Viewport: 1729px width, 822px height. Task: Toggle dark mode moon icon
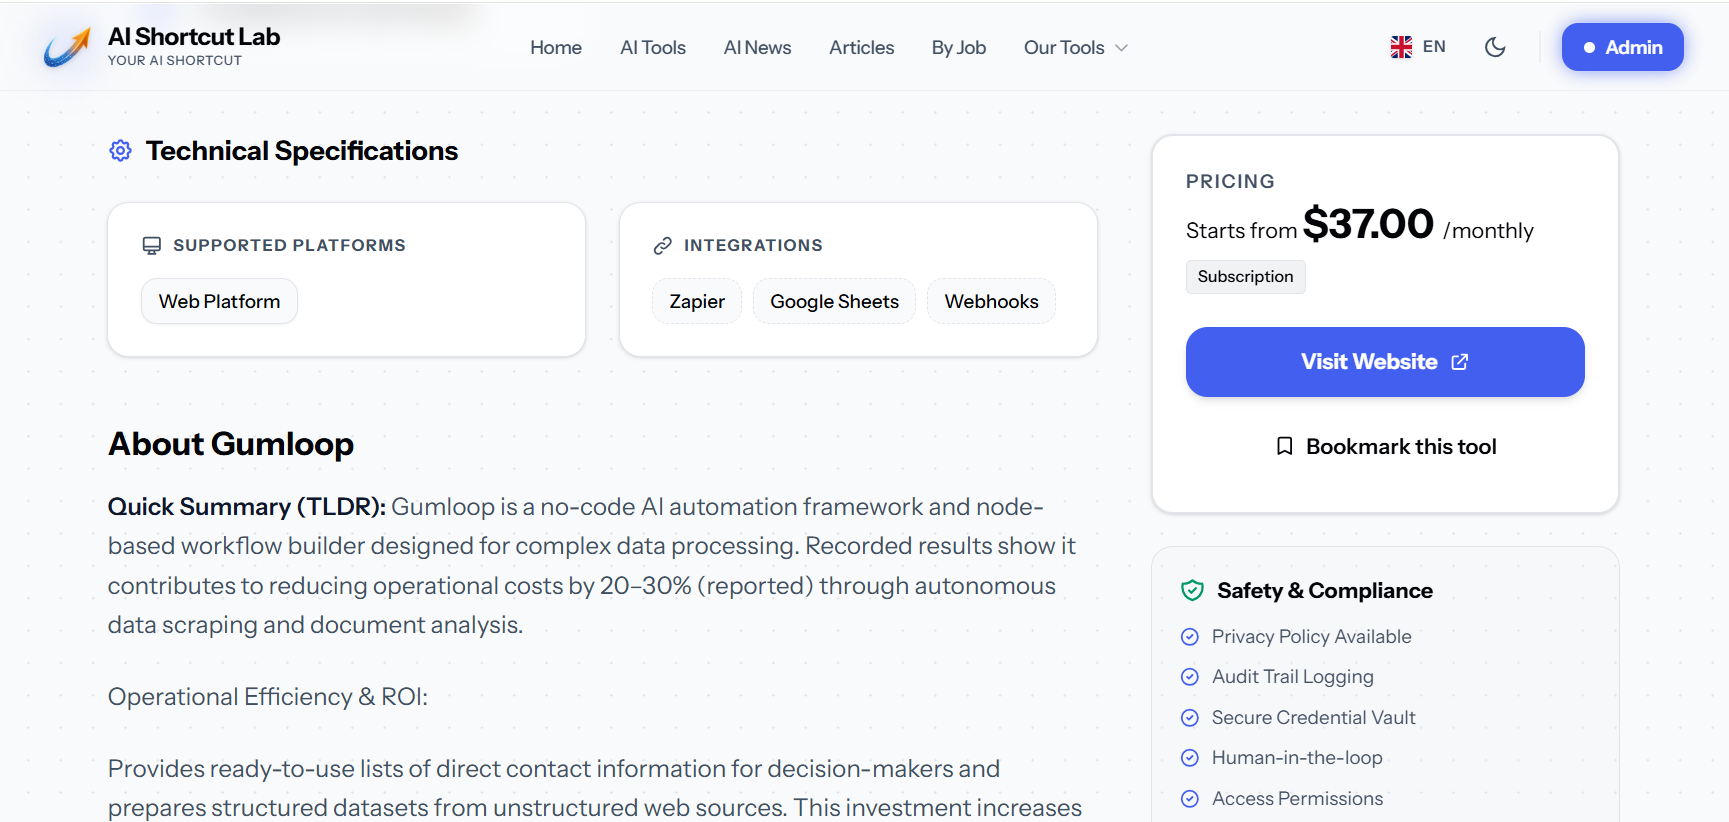tap(1495, 47)
